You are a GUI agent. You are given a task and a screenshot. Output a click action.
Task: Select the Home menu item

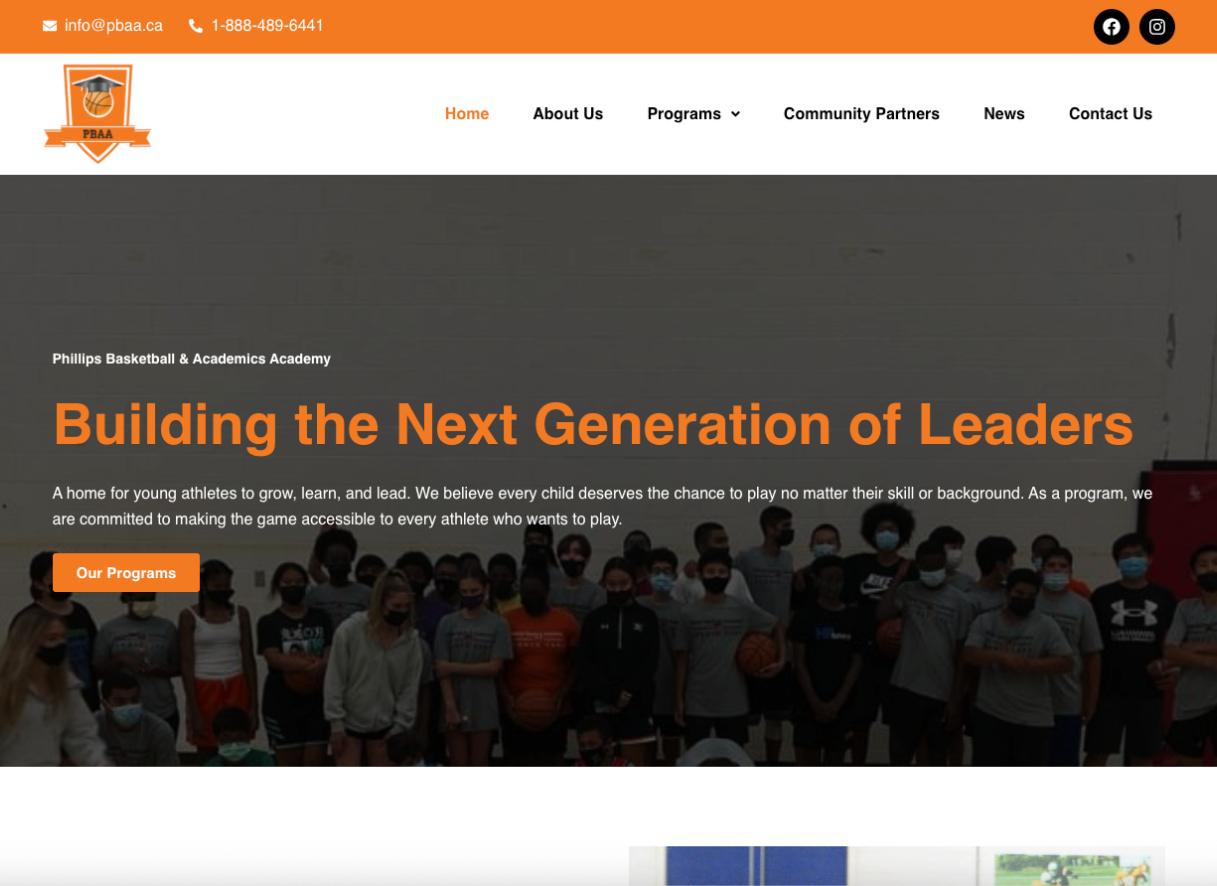[467, 114]
